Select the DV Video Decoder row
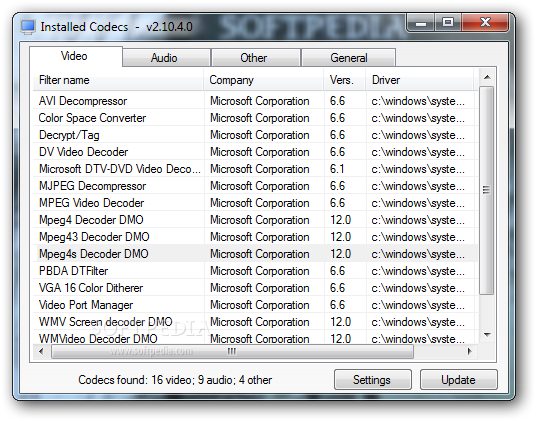The image size is (536, 421). [x=255, y=152]
